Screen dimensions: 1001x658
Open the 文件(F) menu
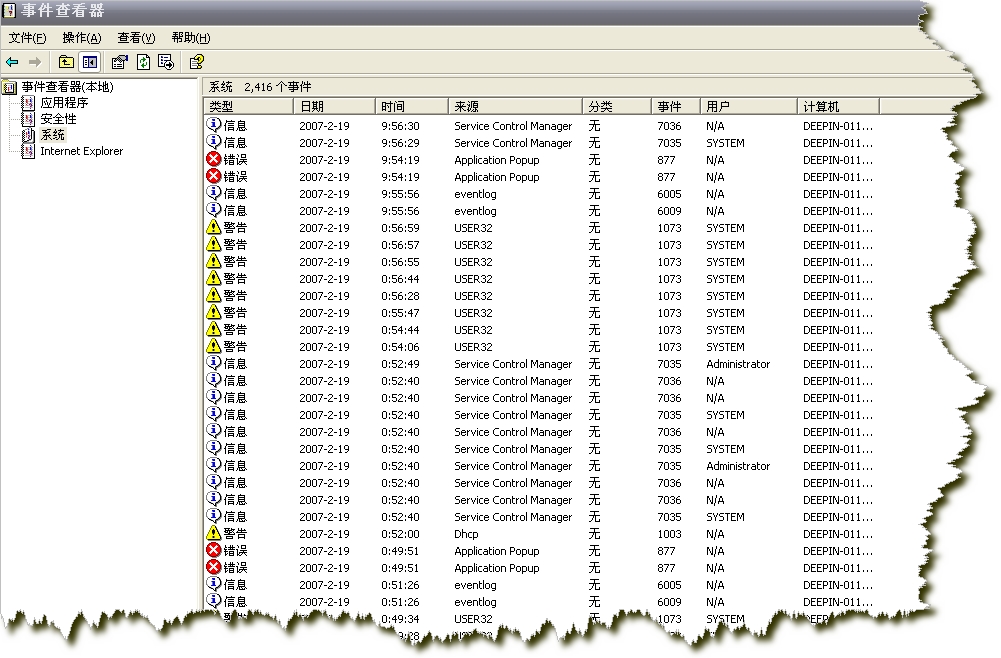[x=27, y=38]
